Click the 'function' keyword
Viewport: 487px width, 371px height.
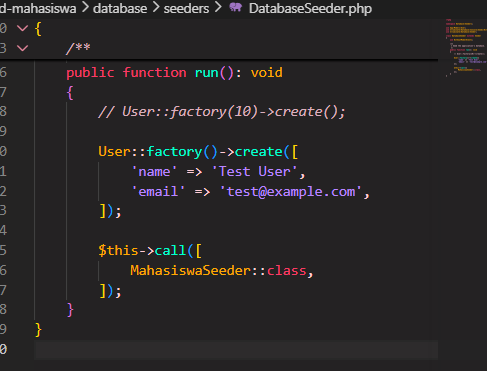click(154, 73)
